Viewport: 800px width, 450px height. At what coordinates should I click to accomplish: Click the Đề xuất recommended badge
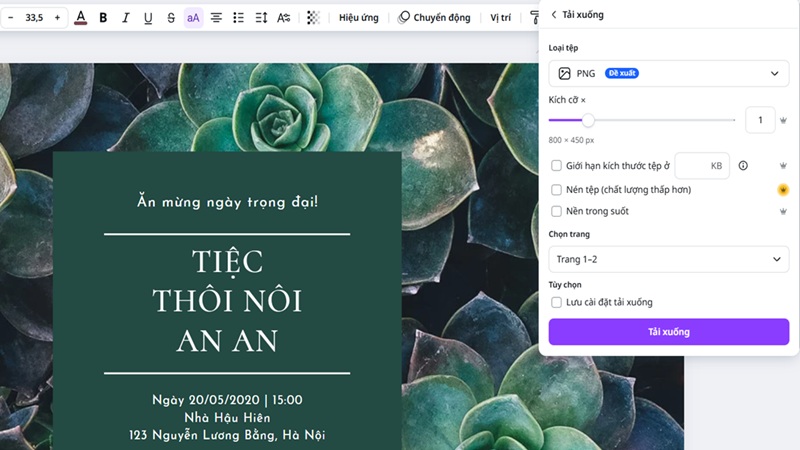pos(621,73)
